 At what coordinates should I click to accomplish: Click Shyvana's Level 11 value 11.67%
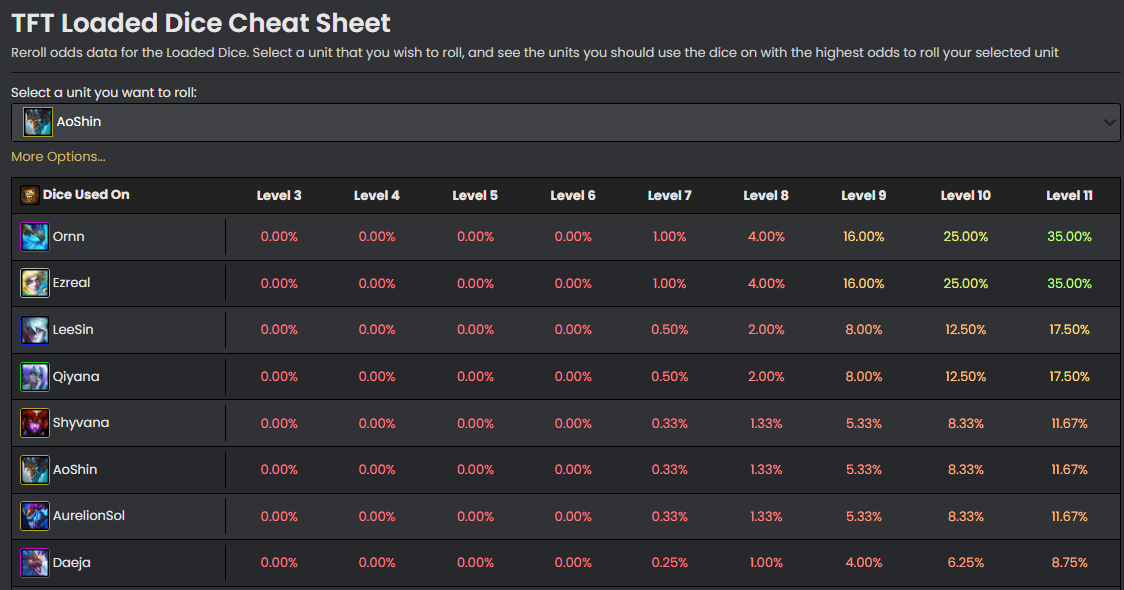(1070, 423)
